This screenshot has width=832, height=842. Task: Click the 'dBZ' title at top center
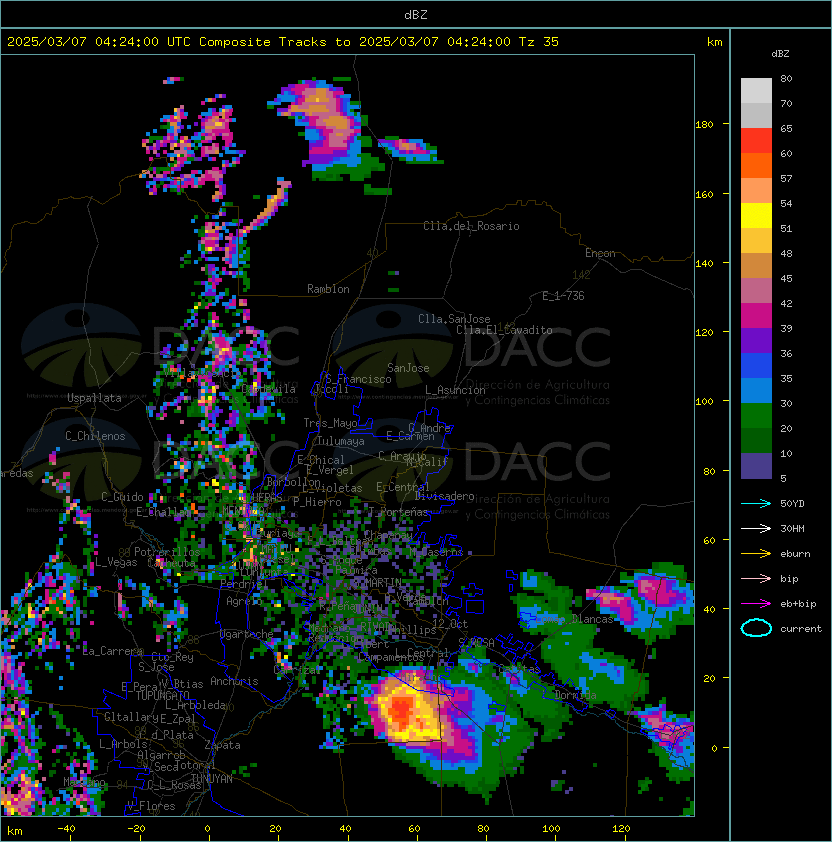(416, 14)
